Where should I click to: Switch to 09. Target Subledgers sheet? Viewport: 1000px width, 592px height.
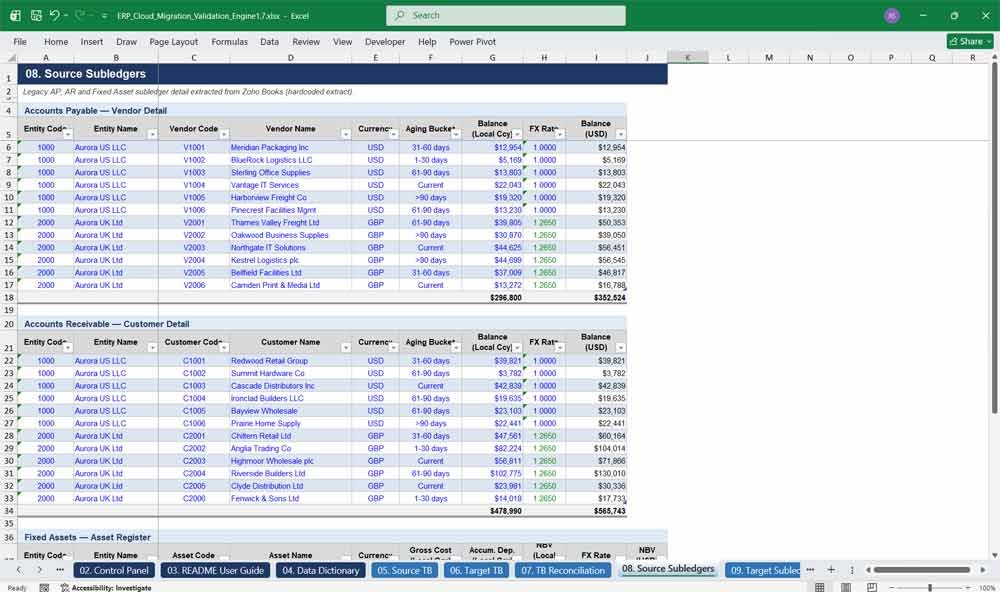pos(764,570)
